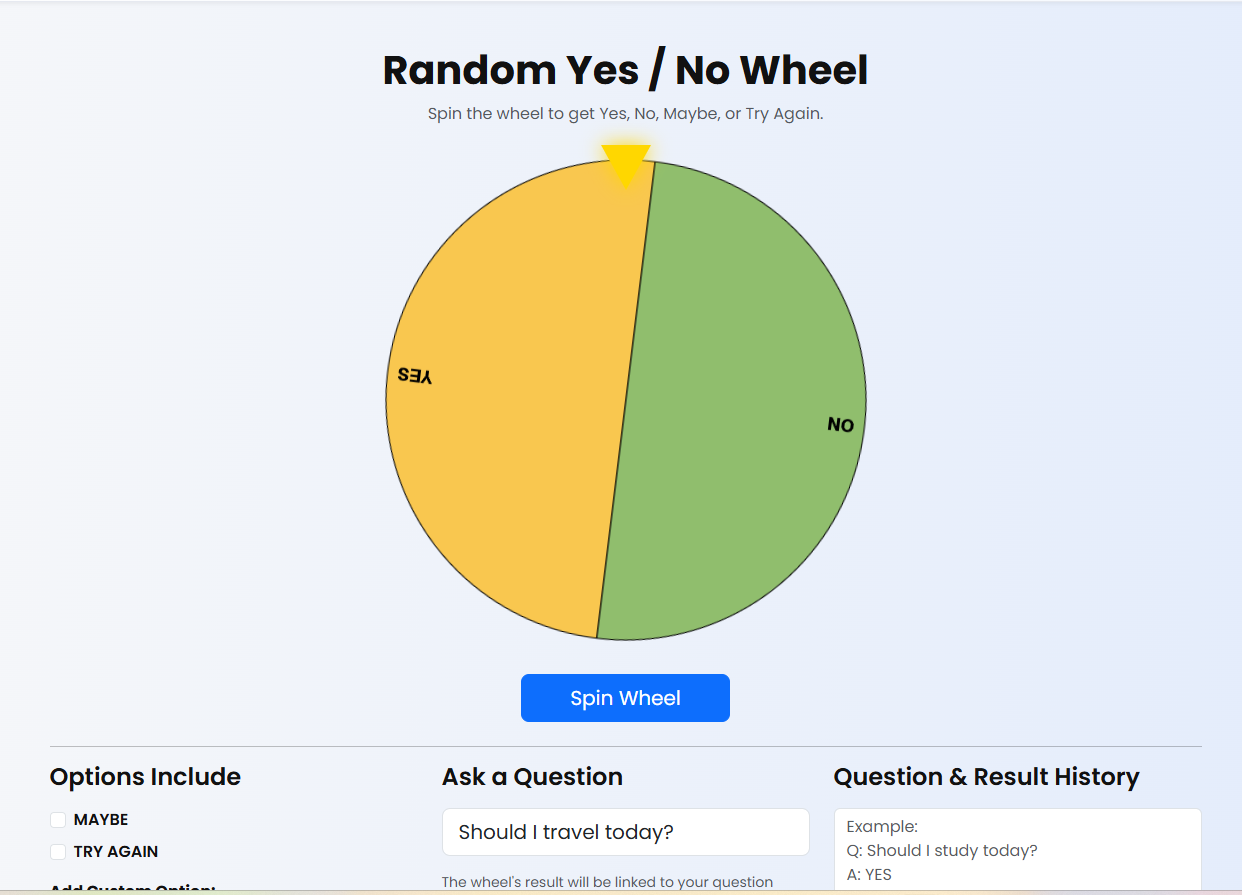Select the question input reading Should I travel today
The image size is (1242, 895).
tap(625, 831)
